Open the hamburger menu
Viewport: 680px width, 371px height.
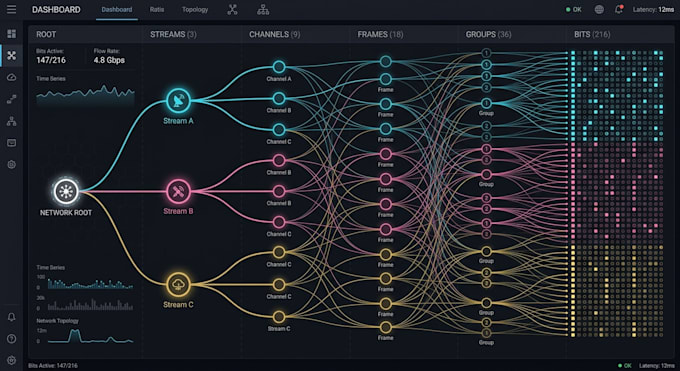pos(11,9)
